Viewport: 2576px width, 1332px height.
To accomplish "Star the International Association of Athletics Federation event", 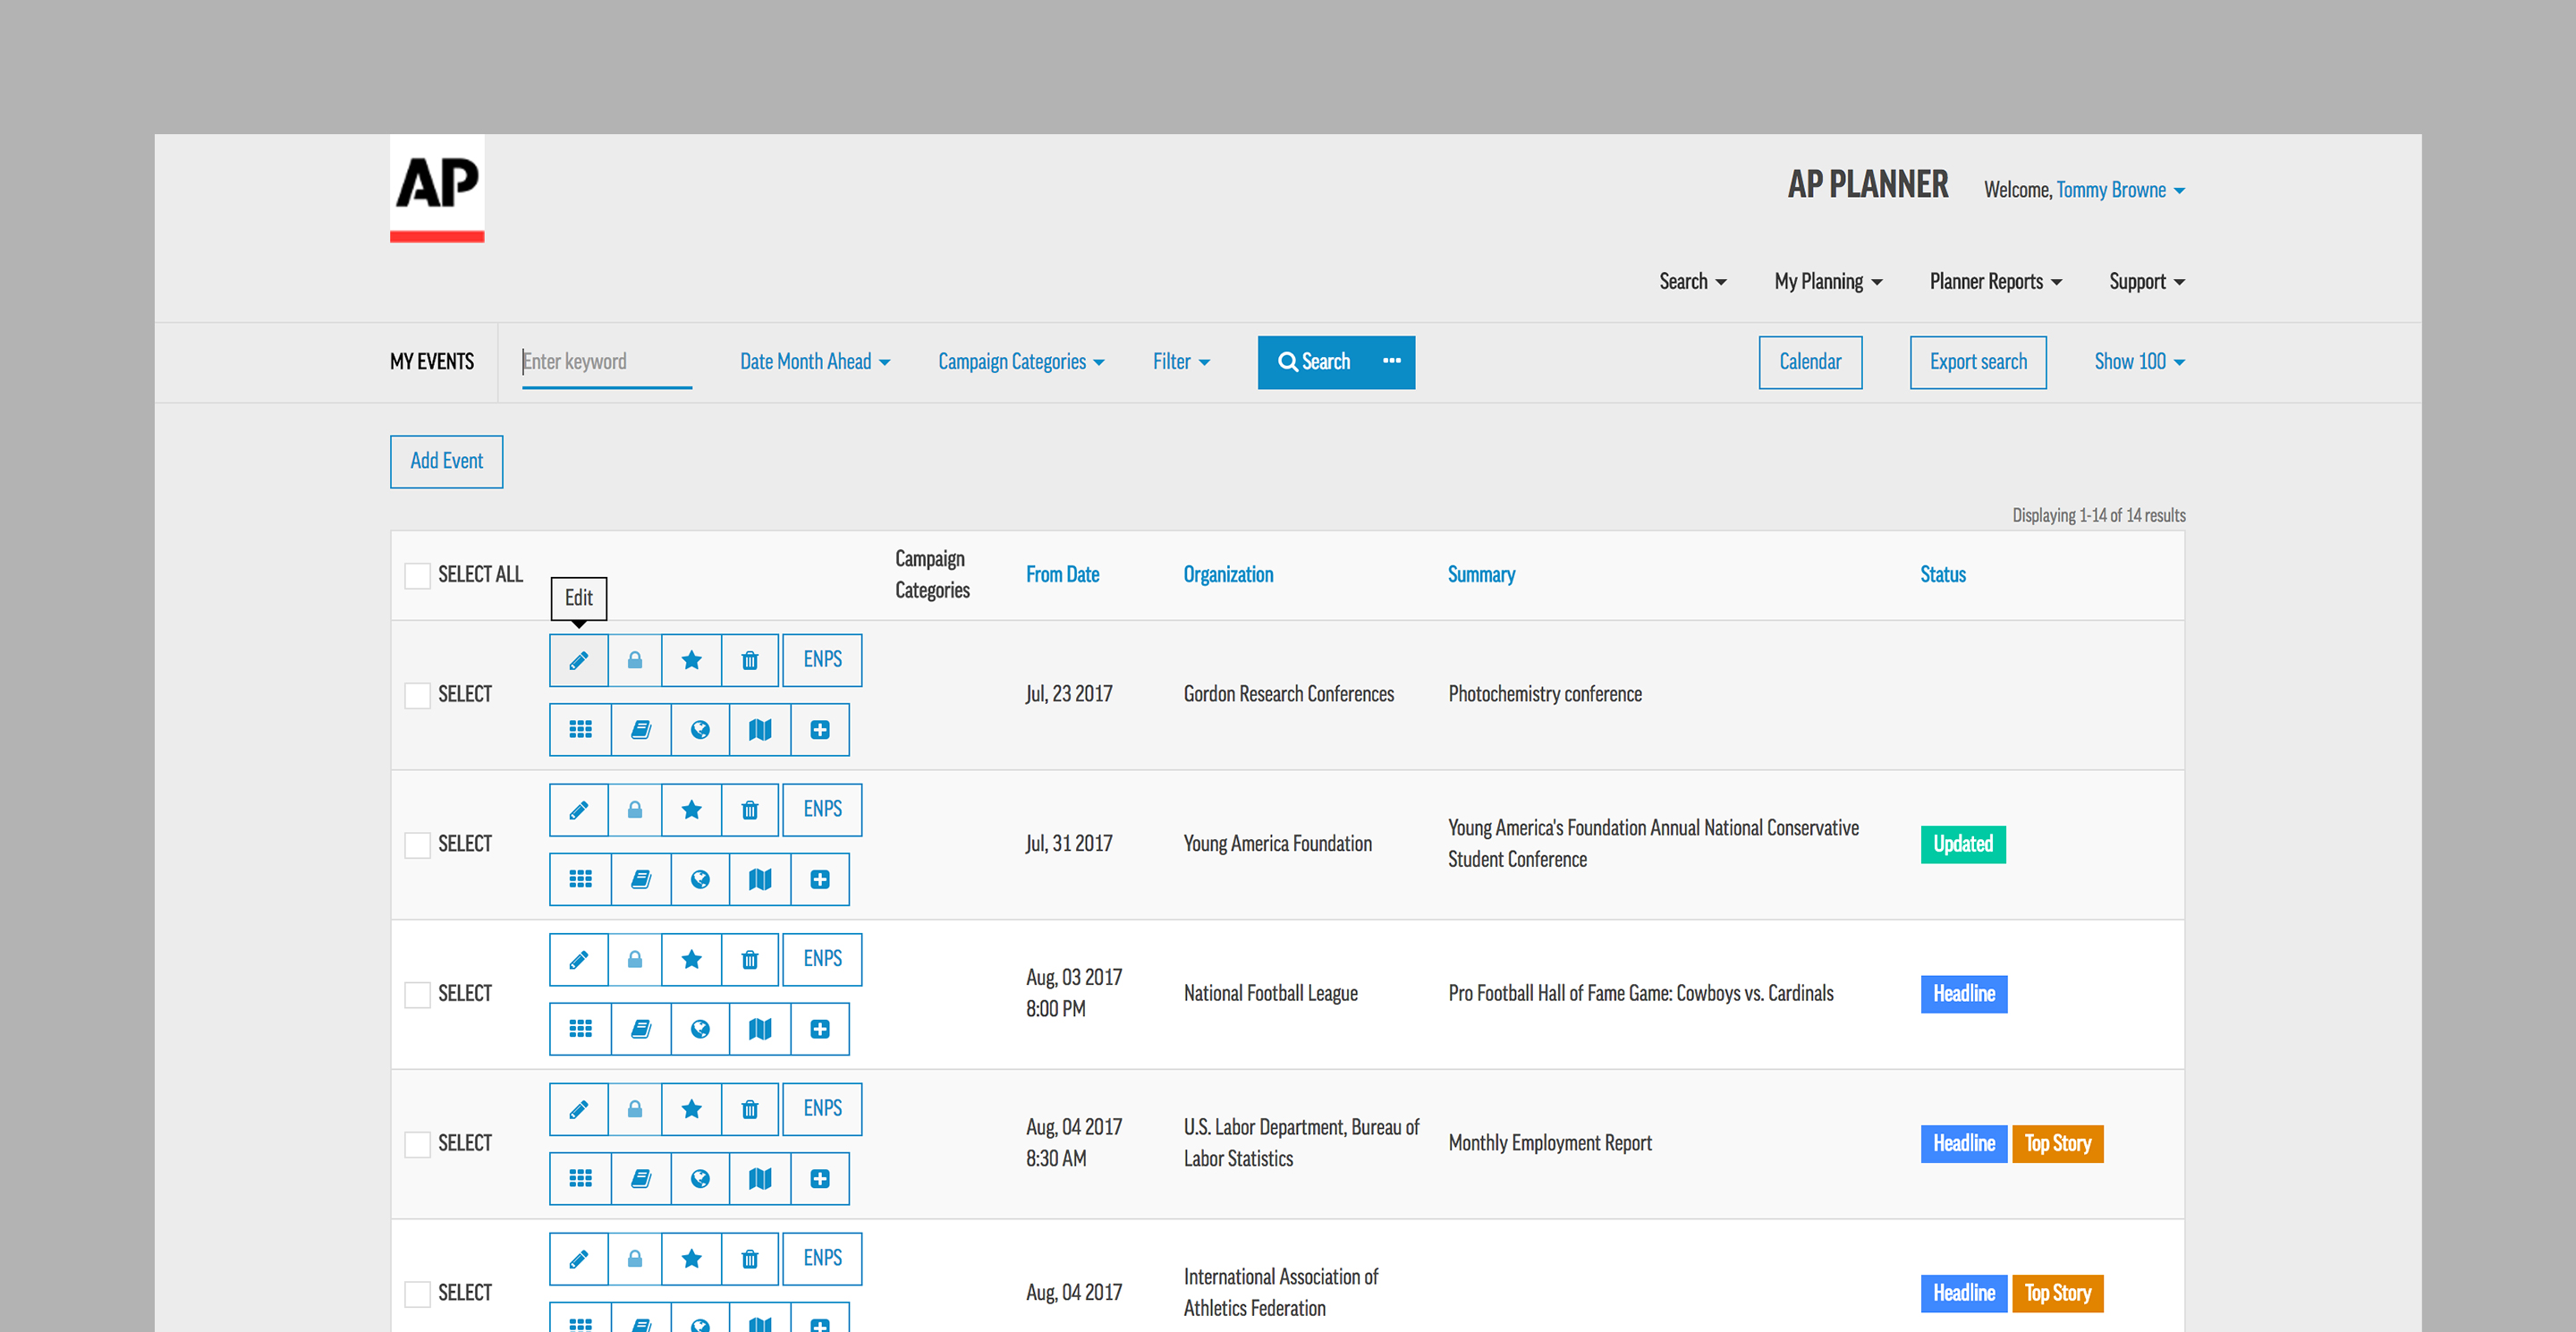I will (691, 1259).
